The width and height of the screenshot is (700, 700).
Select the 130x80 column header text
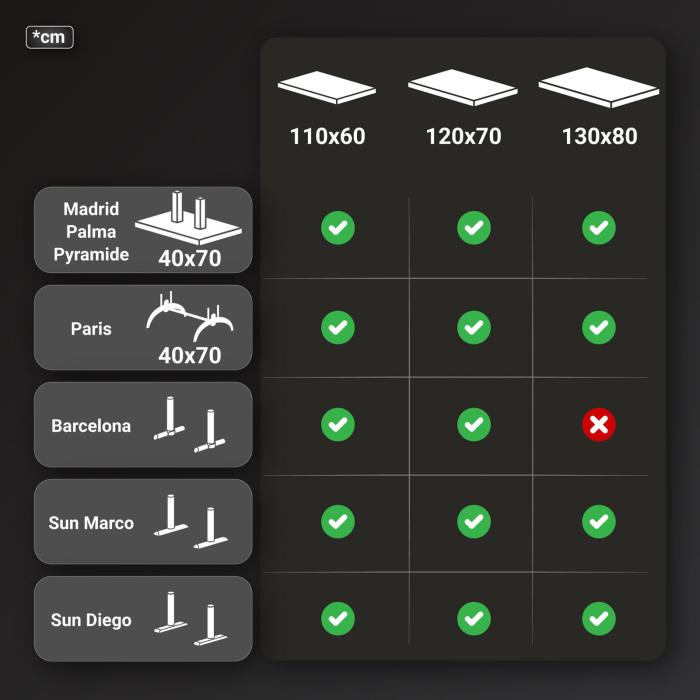click(x=600, y=136)
